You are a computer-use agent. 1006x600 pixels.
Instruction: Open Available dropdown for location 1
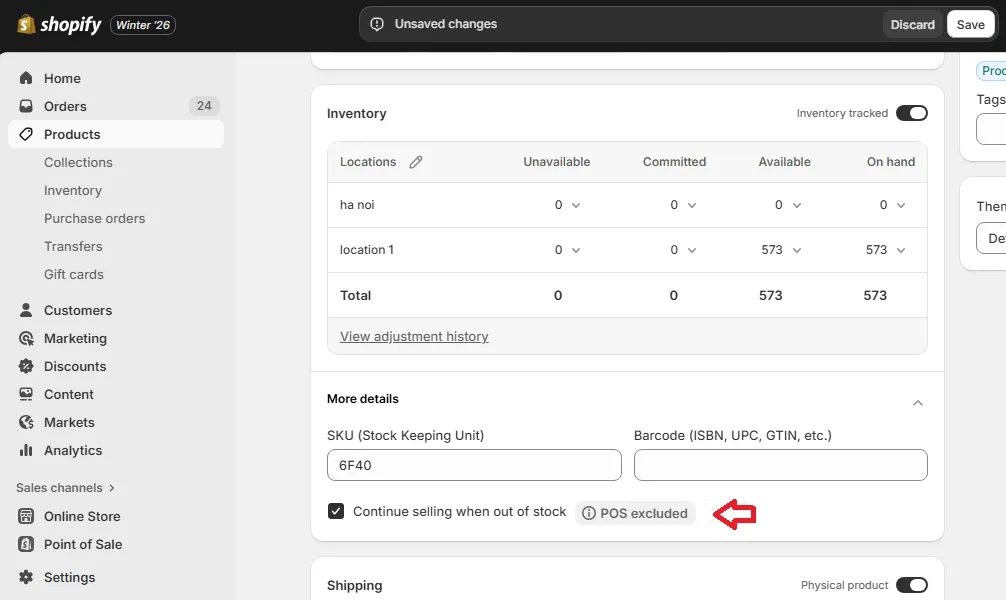coord(796,250)
